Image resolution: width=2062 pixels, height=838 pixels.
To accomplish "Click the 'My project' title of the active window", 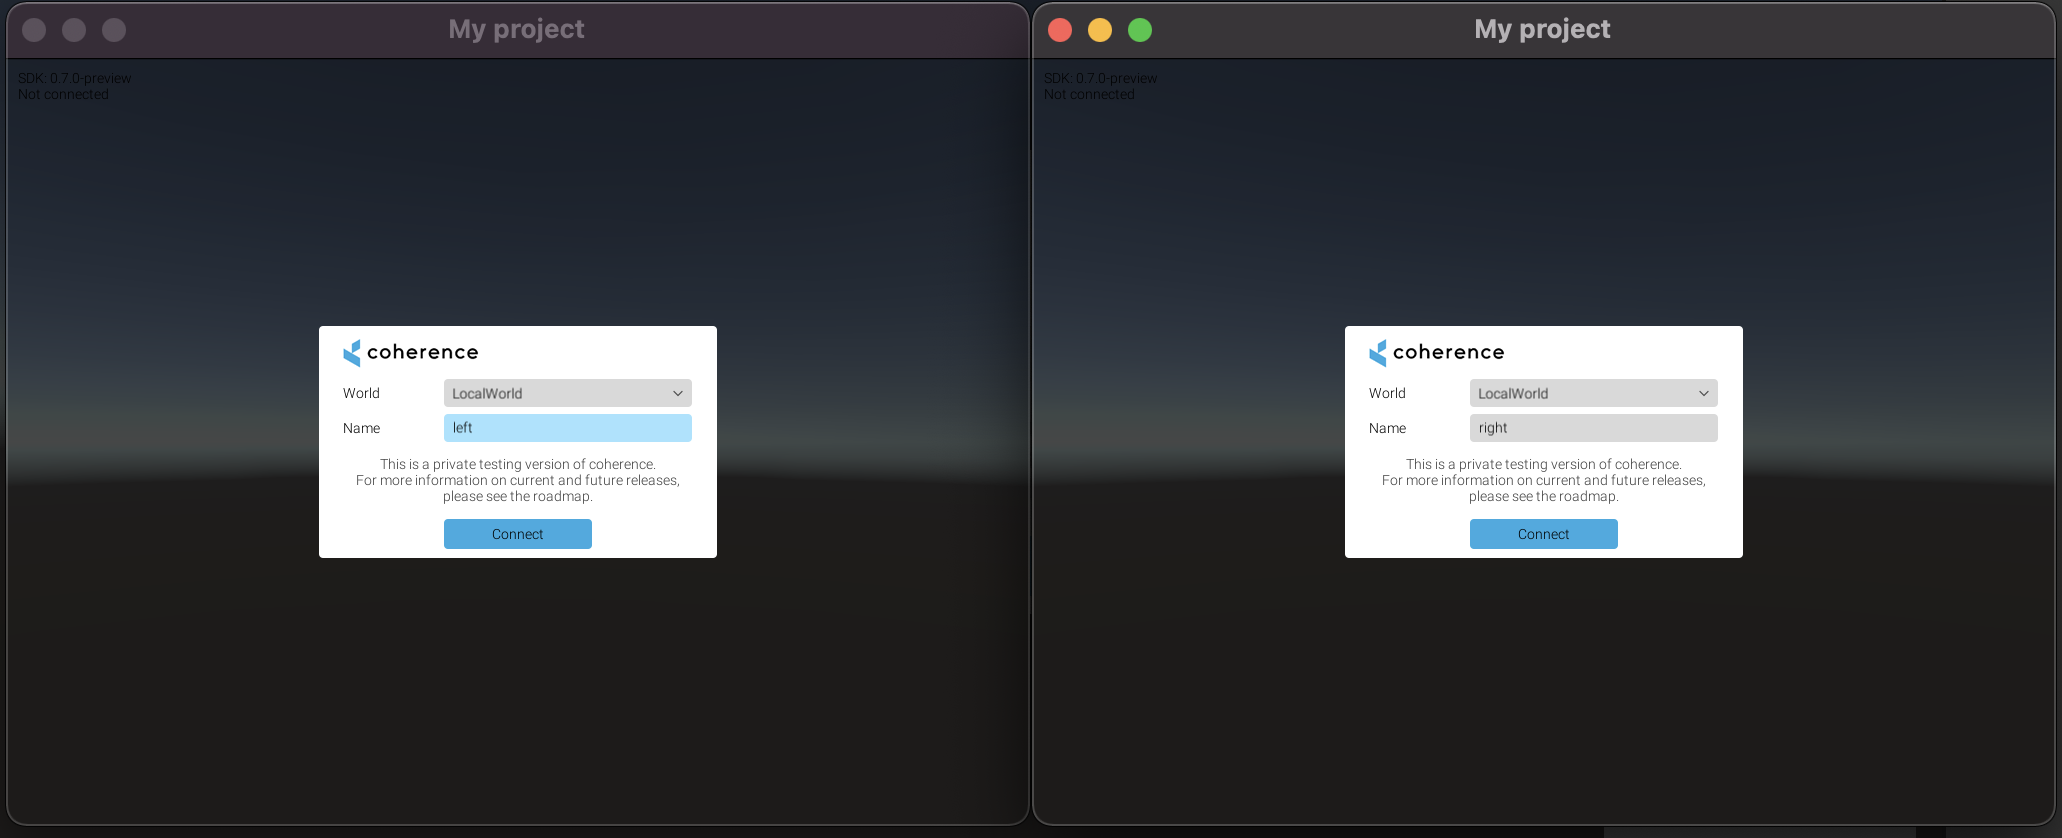I will coord(1542,29).
